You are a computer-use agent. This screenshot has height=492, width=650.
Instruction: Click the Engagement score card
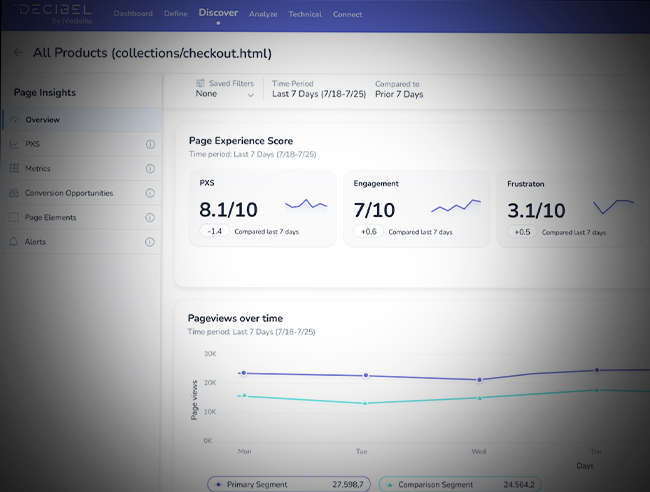pos(415,208)
